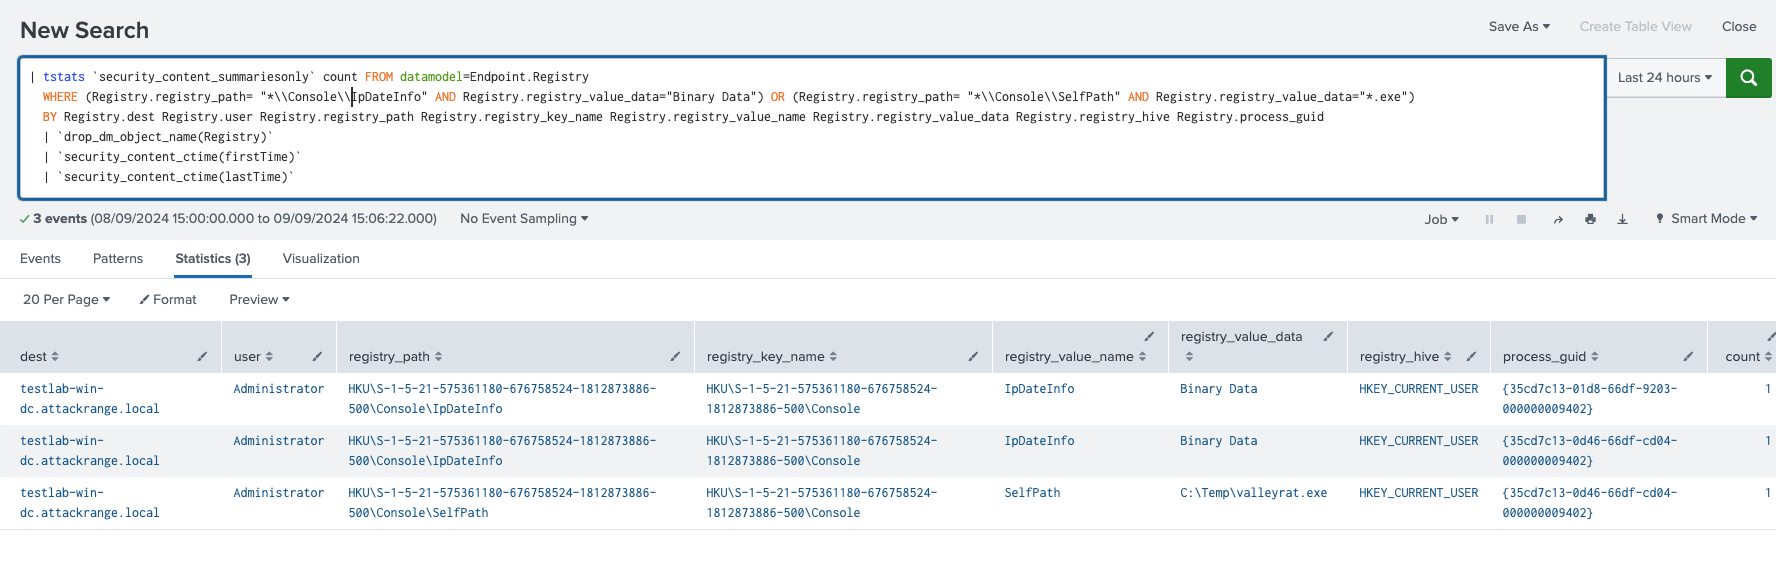Edit format of registry_path column via pencil
The image size is (1776, 571).
tap(675, 356)
